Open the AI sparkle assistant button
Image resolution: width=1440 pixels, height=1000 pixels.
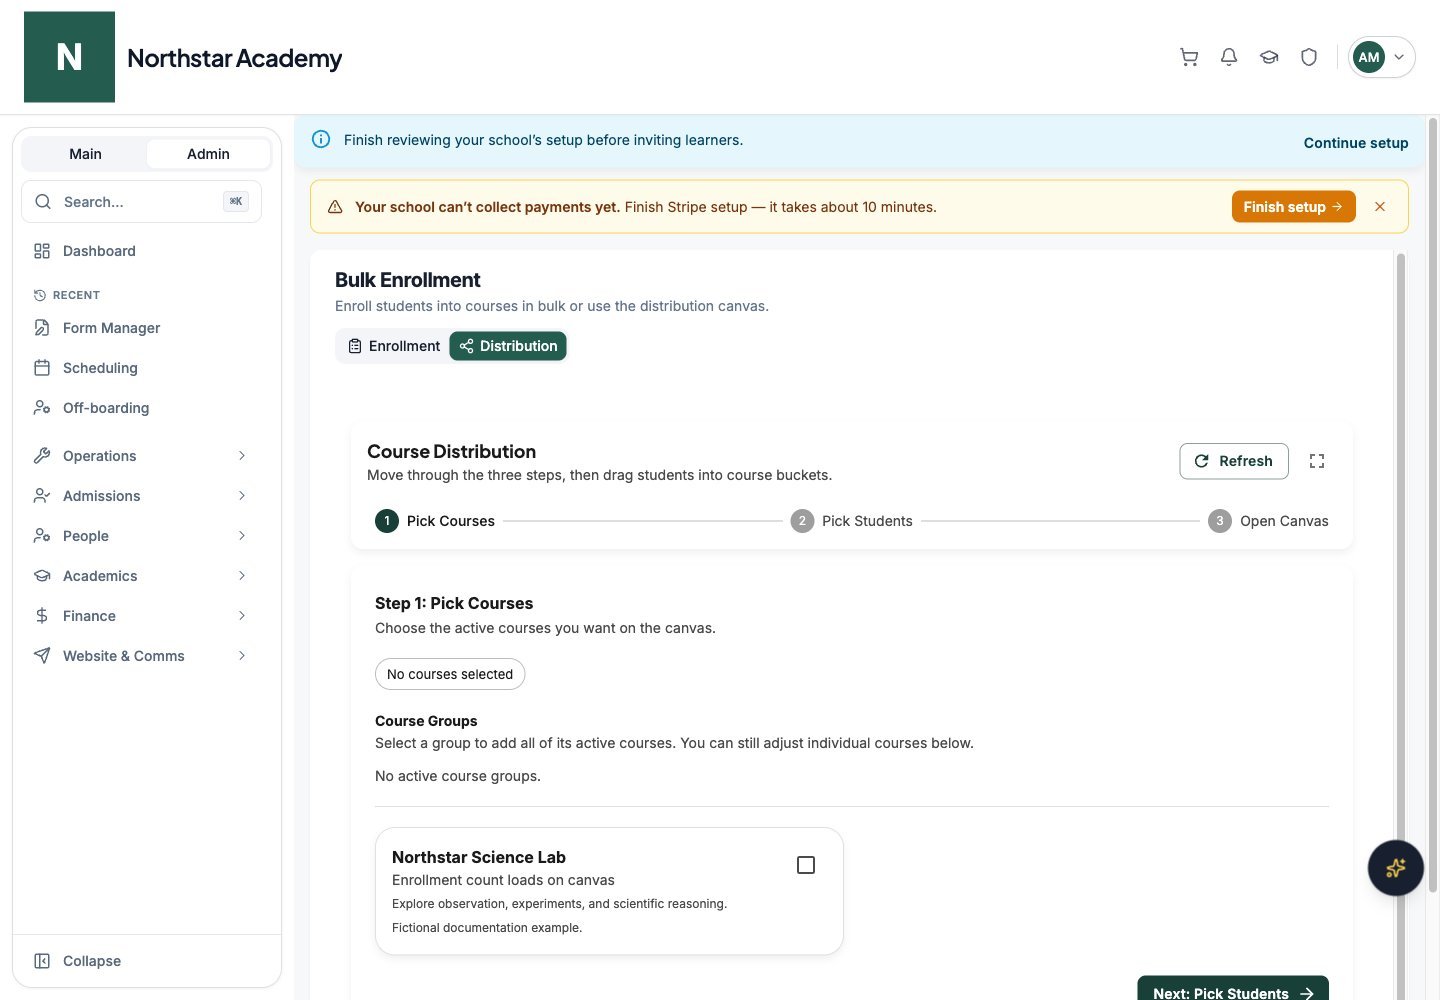pyautogui.click(x=1396, y=868)
